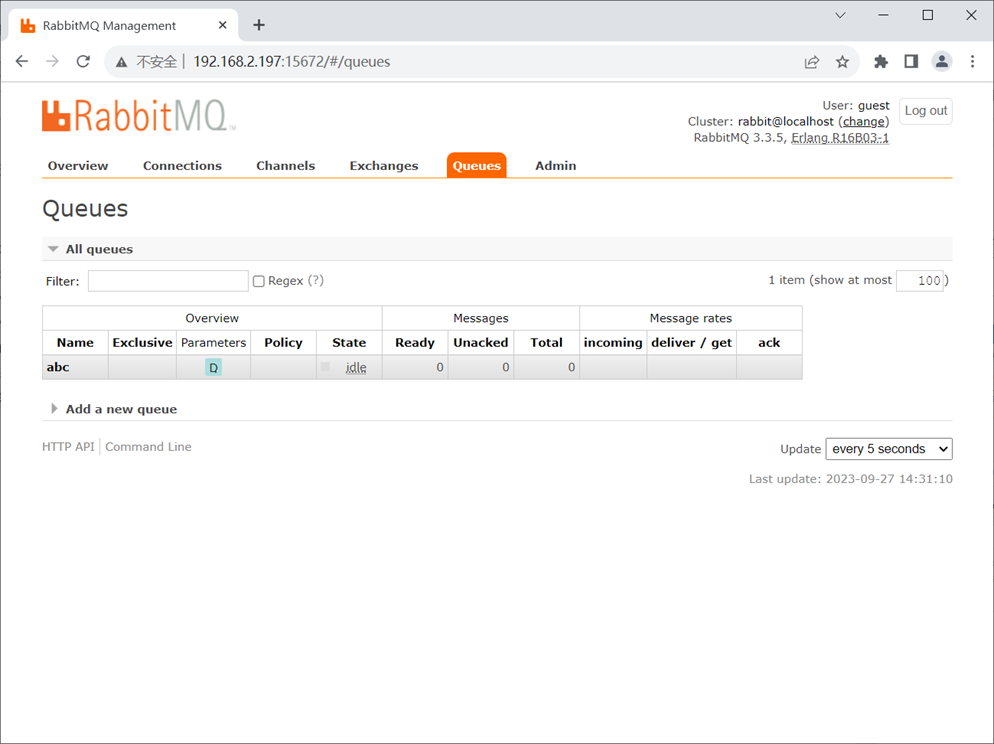Click the not-secure warning icon

coord(121,62)
